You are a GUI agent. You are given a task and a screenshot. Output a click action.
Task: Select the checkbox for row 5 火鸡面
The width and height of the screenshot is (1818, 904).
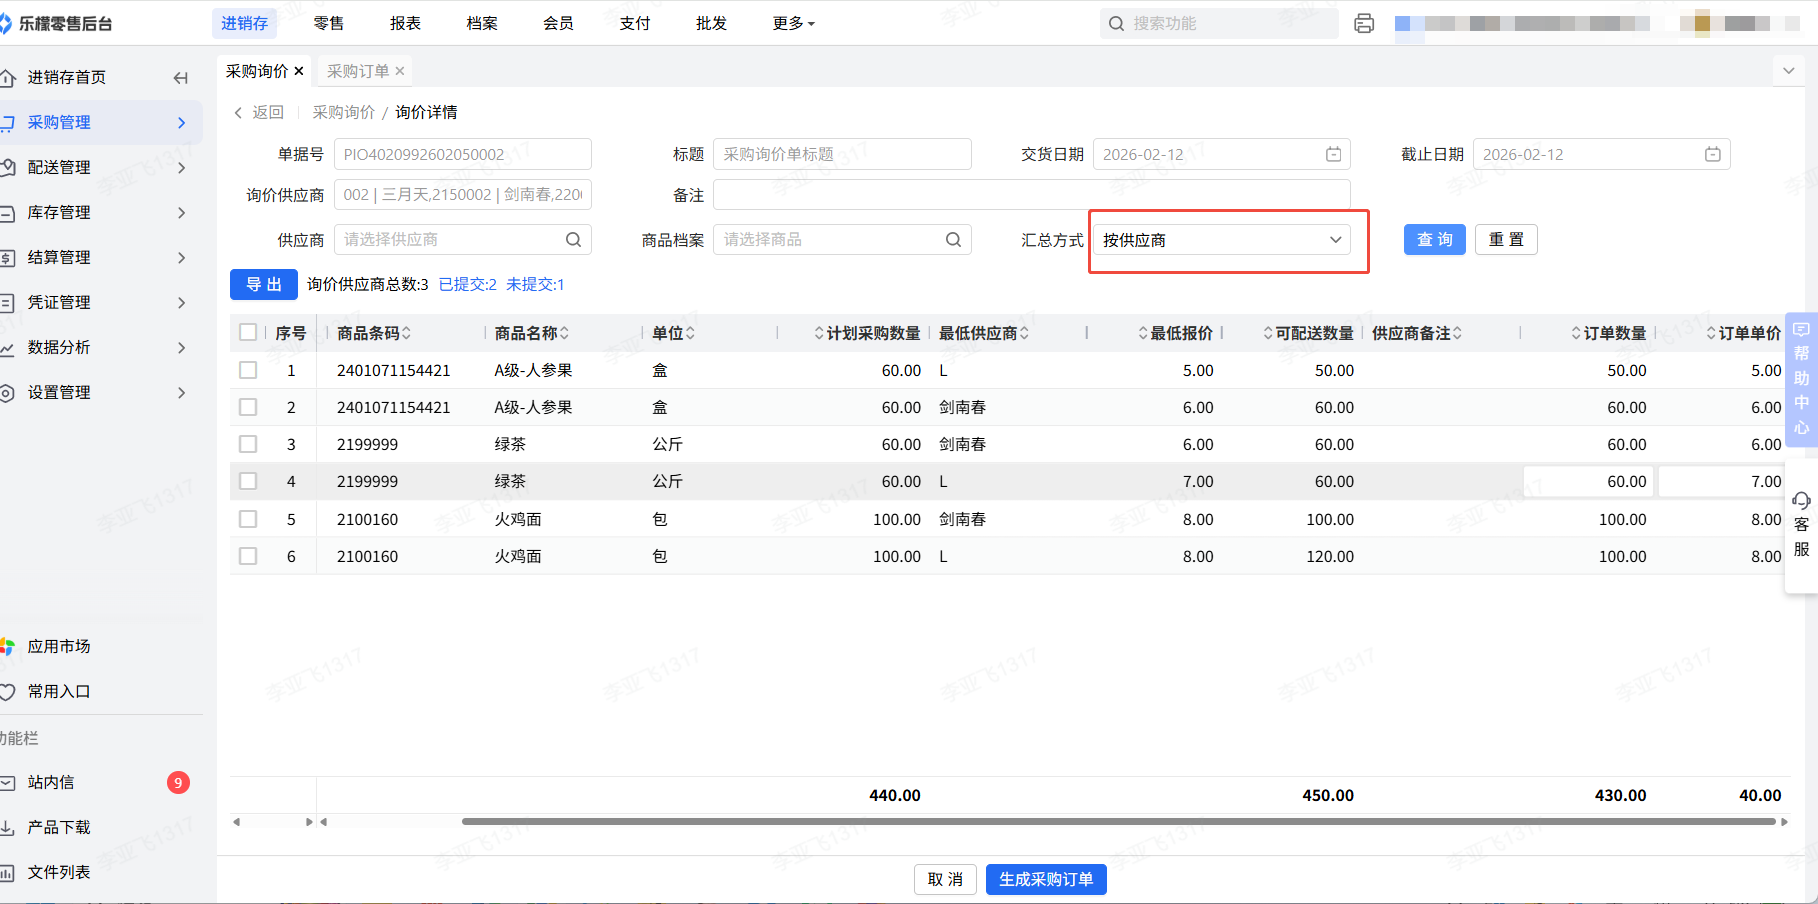248,519
